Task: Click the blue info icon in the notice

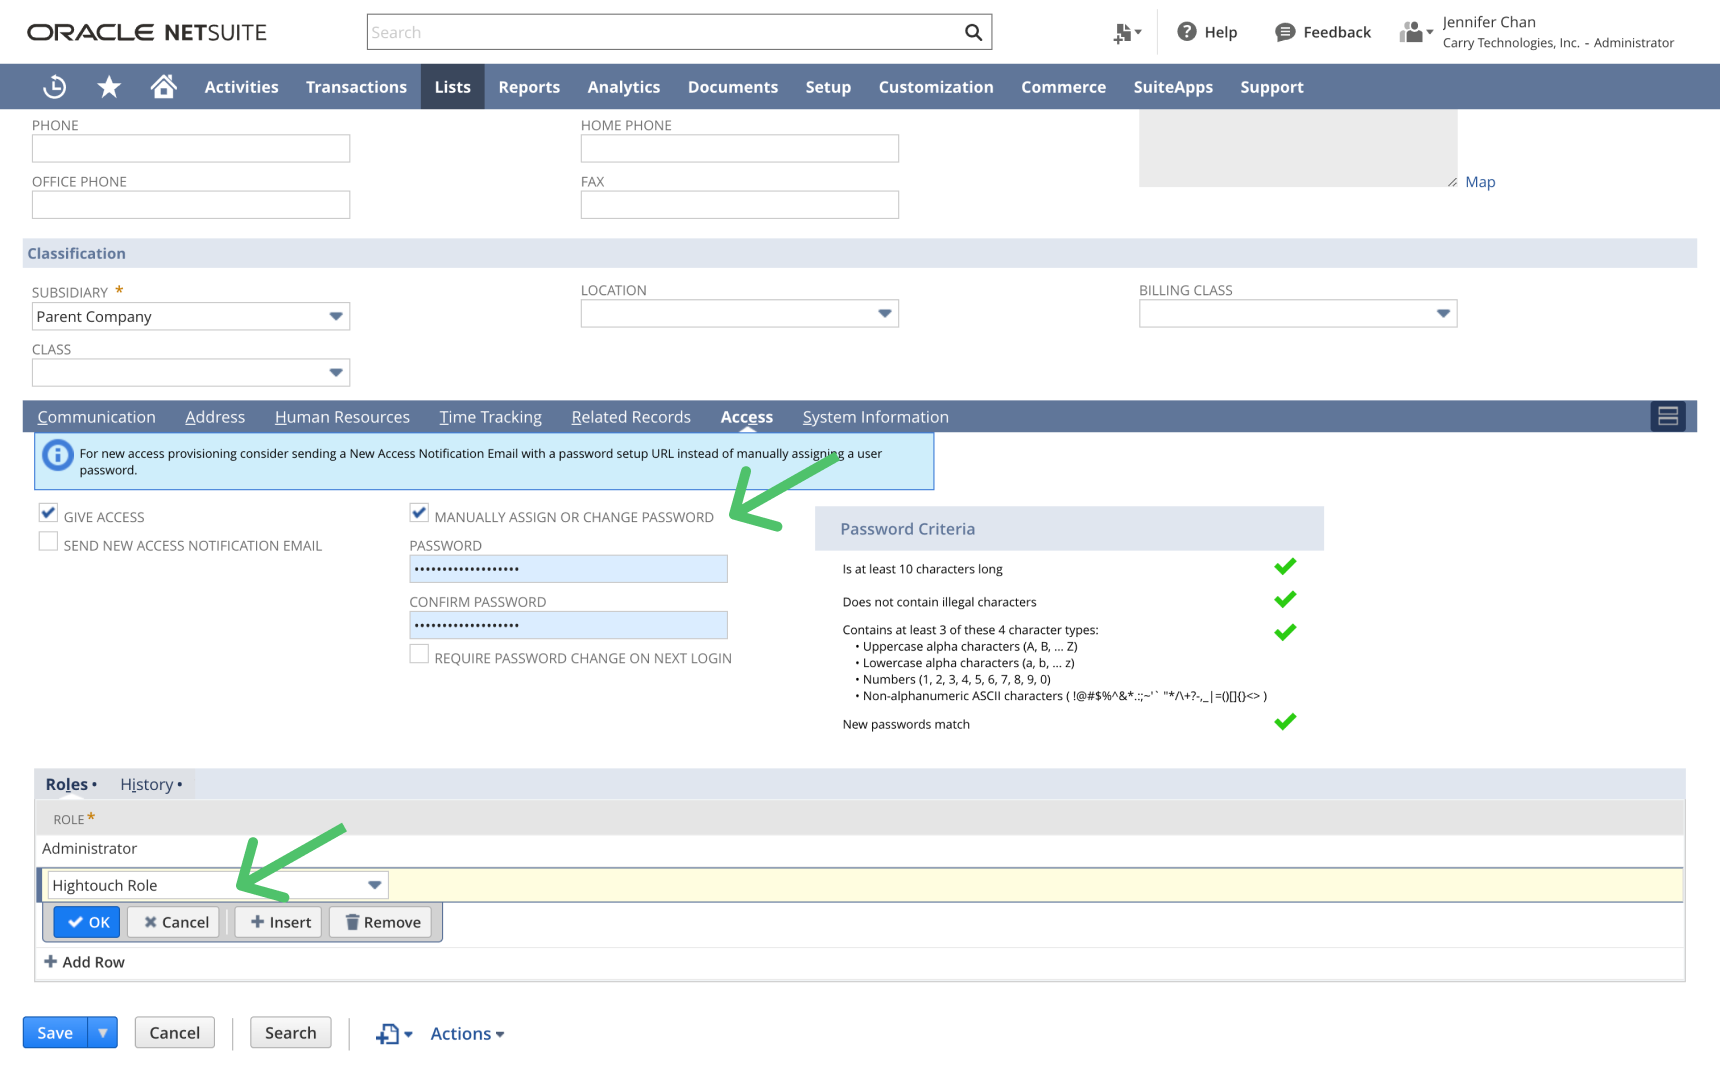Action: point(58,456)
